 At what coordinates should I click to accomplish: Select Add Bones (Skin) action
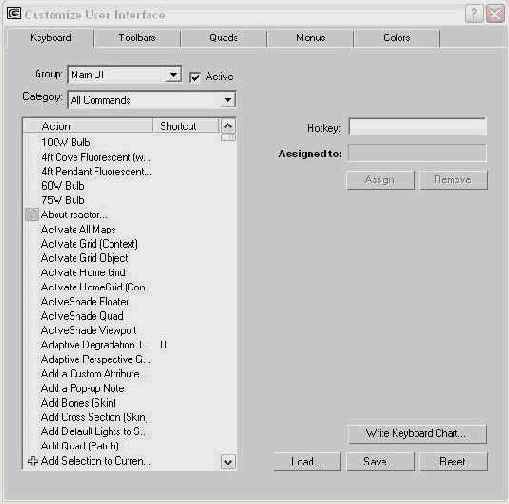click(78, 403)
